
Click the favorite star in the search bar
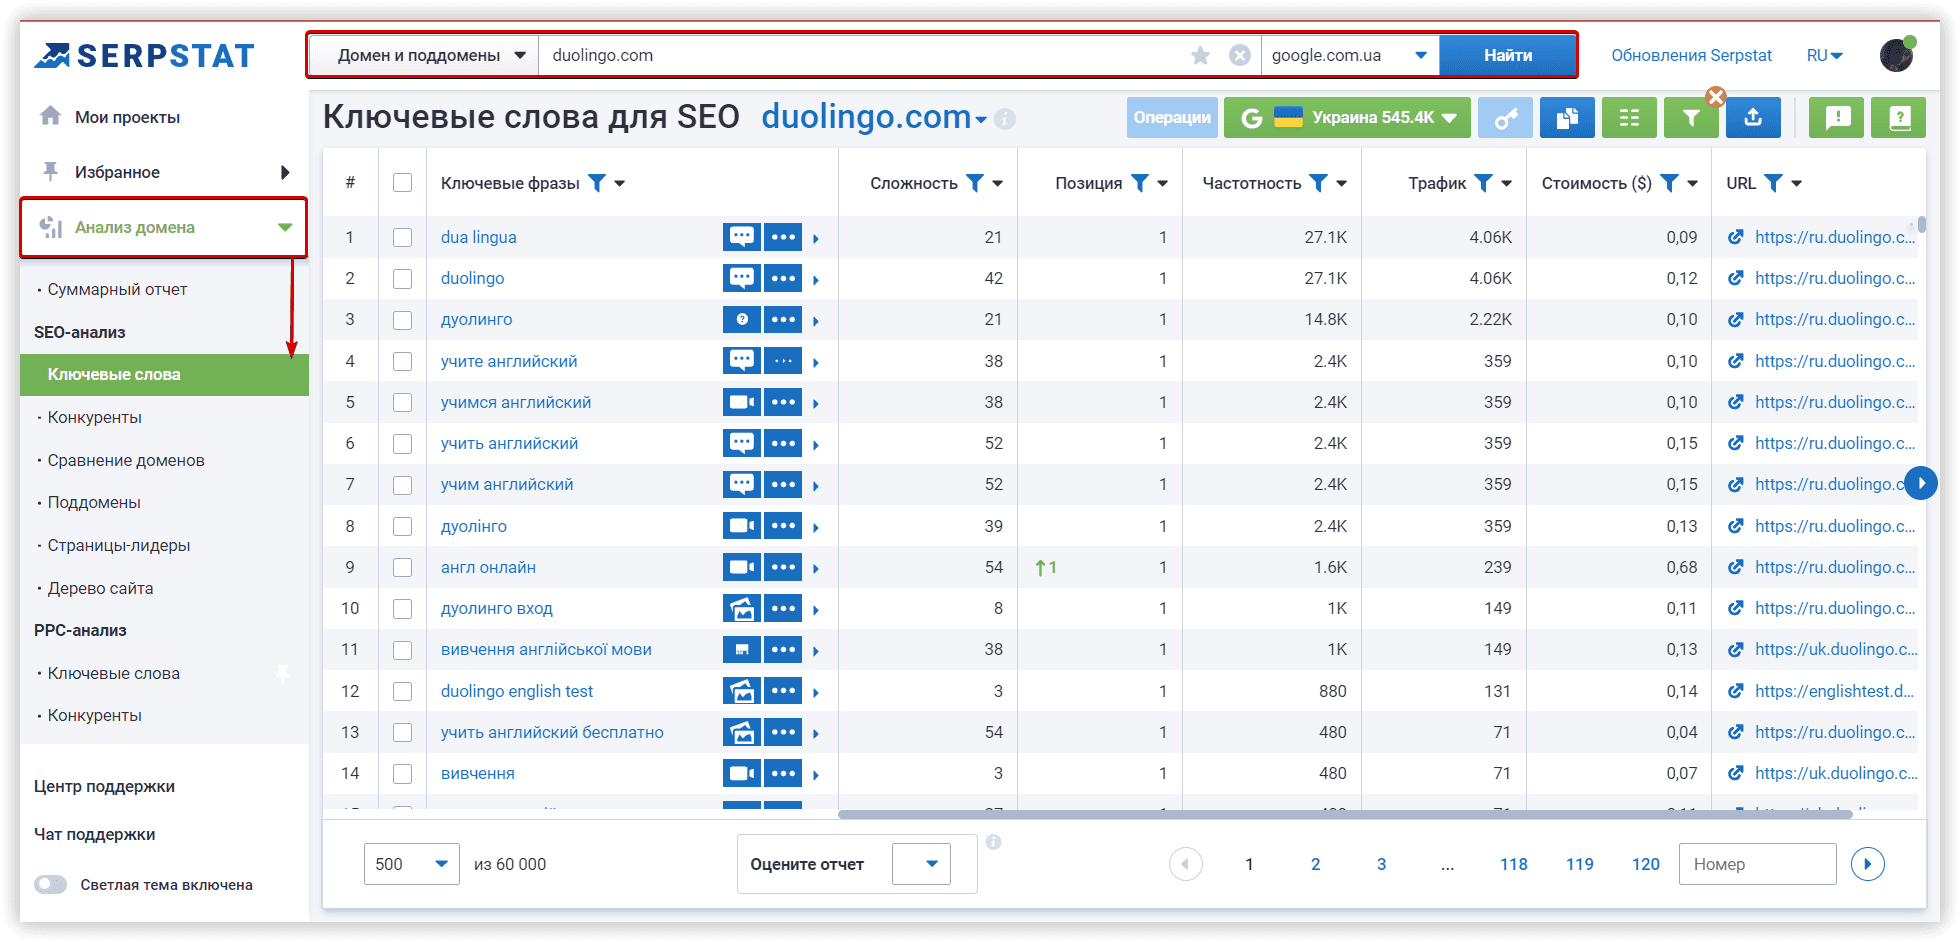(x=1200, y=55)
